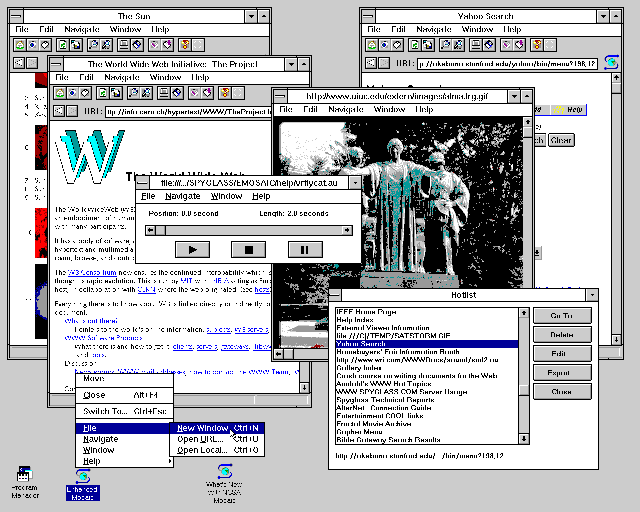Click the reload page icon in The Sun toolbar
Screen dimensions: 640x512
coord(62,45)
